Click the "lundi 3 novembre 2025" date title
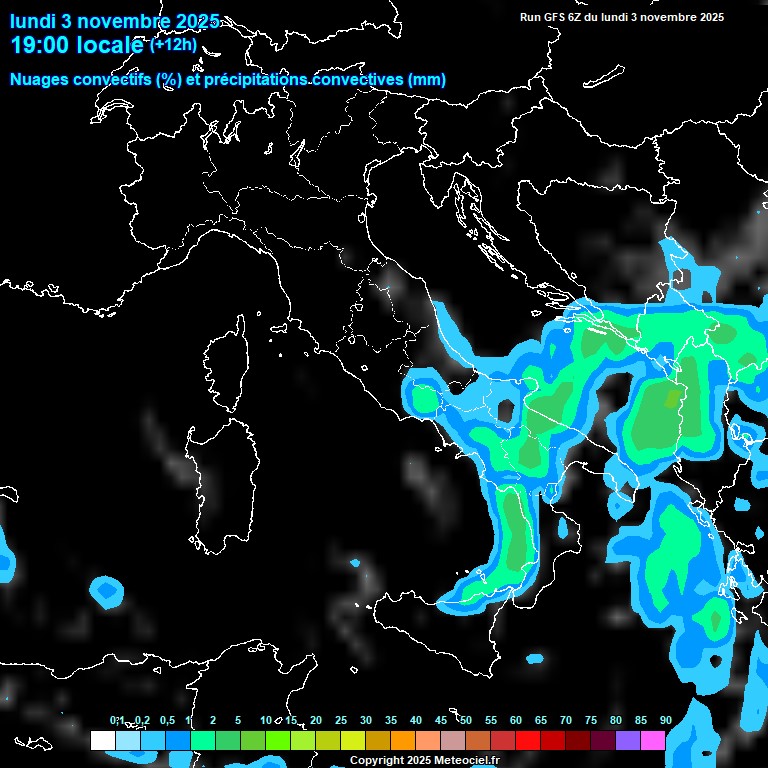The width and height of the screenshot is (768, 768). click(x=115, y=21)
